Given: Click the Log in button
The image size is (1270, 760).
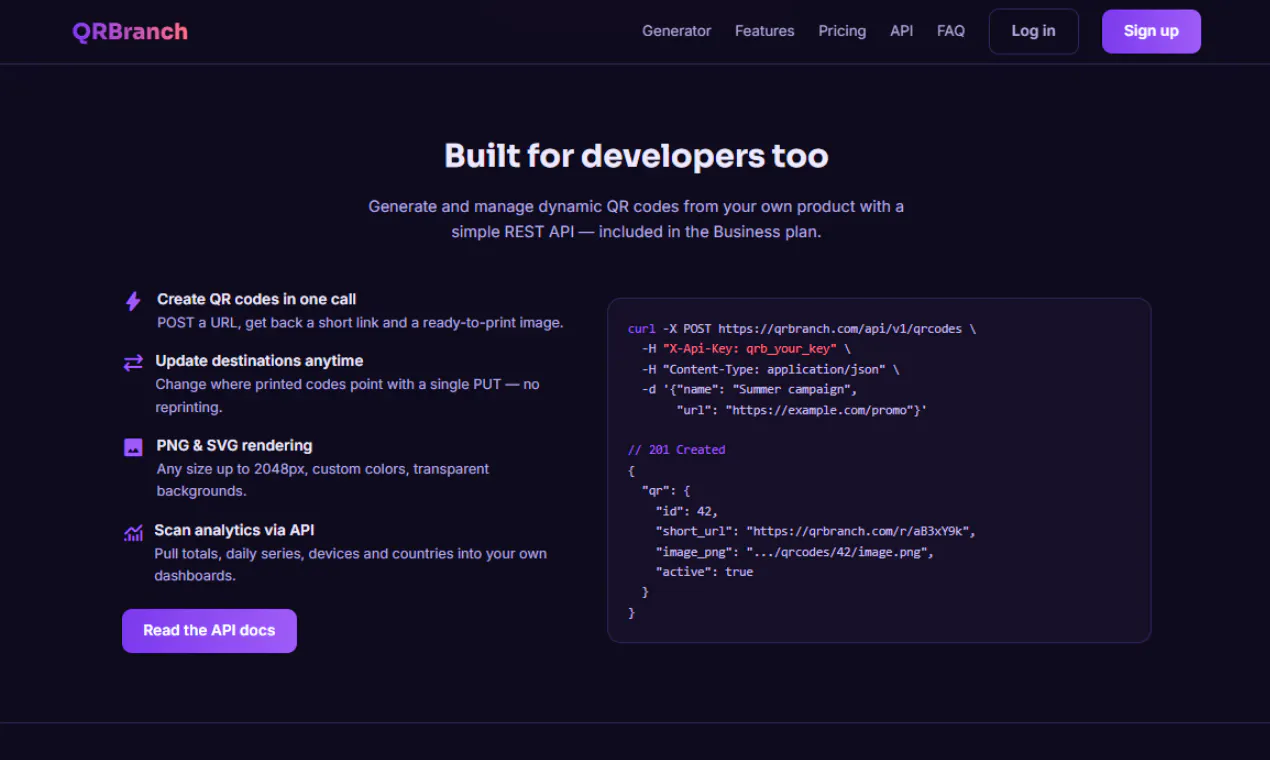Looking at the screenshot, I should 1033,31.
